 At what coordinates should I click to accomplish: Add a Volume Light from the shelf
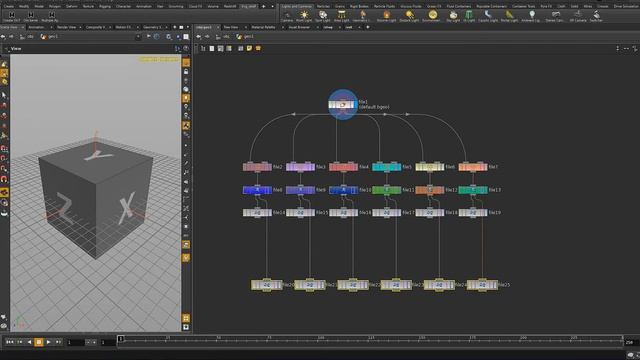click(x=386, y=16)
